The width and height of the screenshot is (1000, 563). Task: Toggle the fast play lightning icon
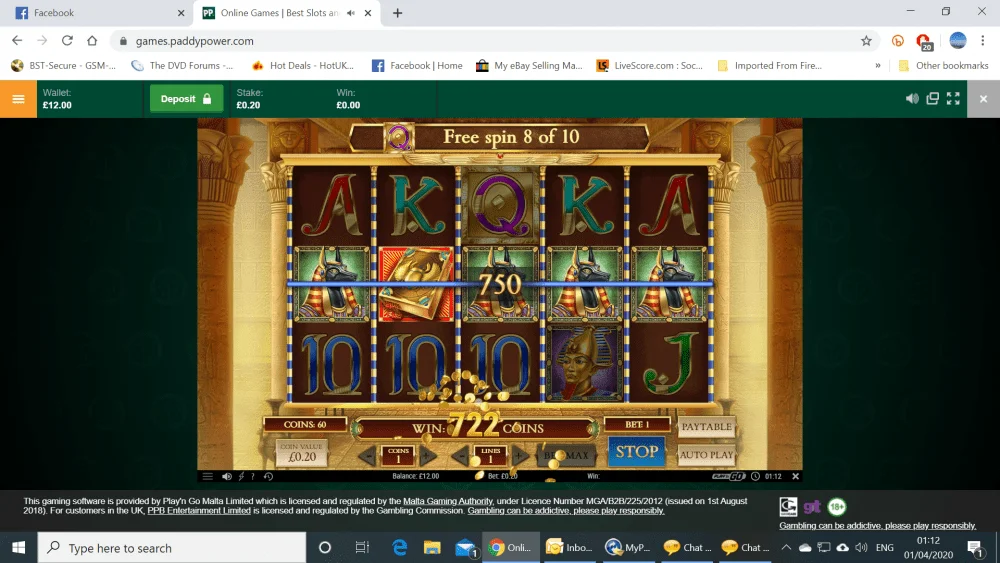[x=241, y=476]
